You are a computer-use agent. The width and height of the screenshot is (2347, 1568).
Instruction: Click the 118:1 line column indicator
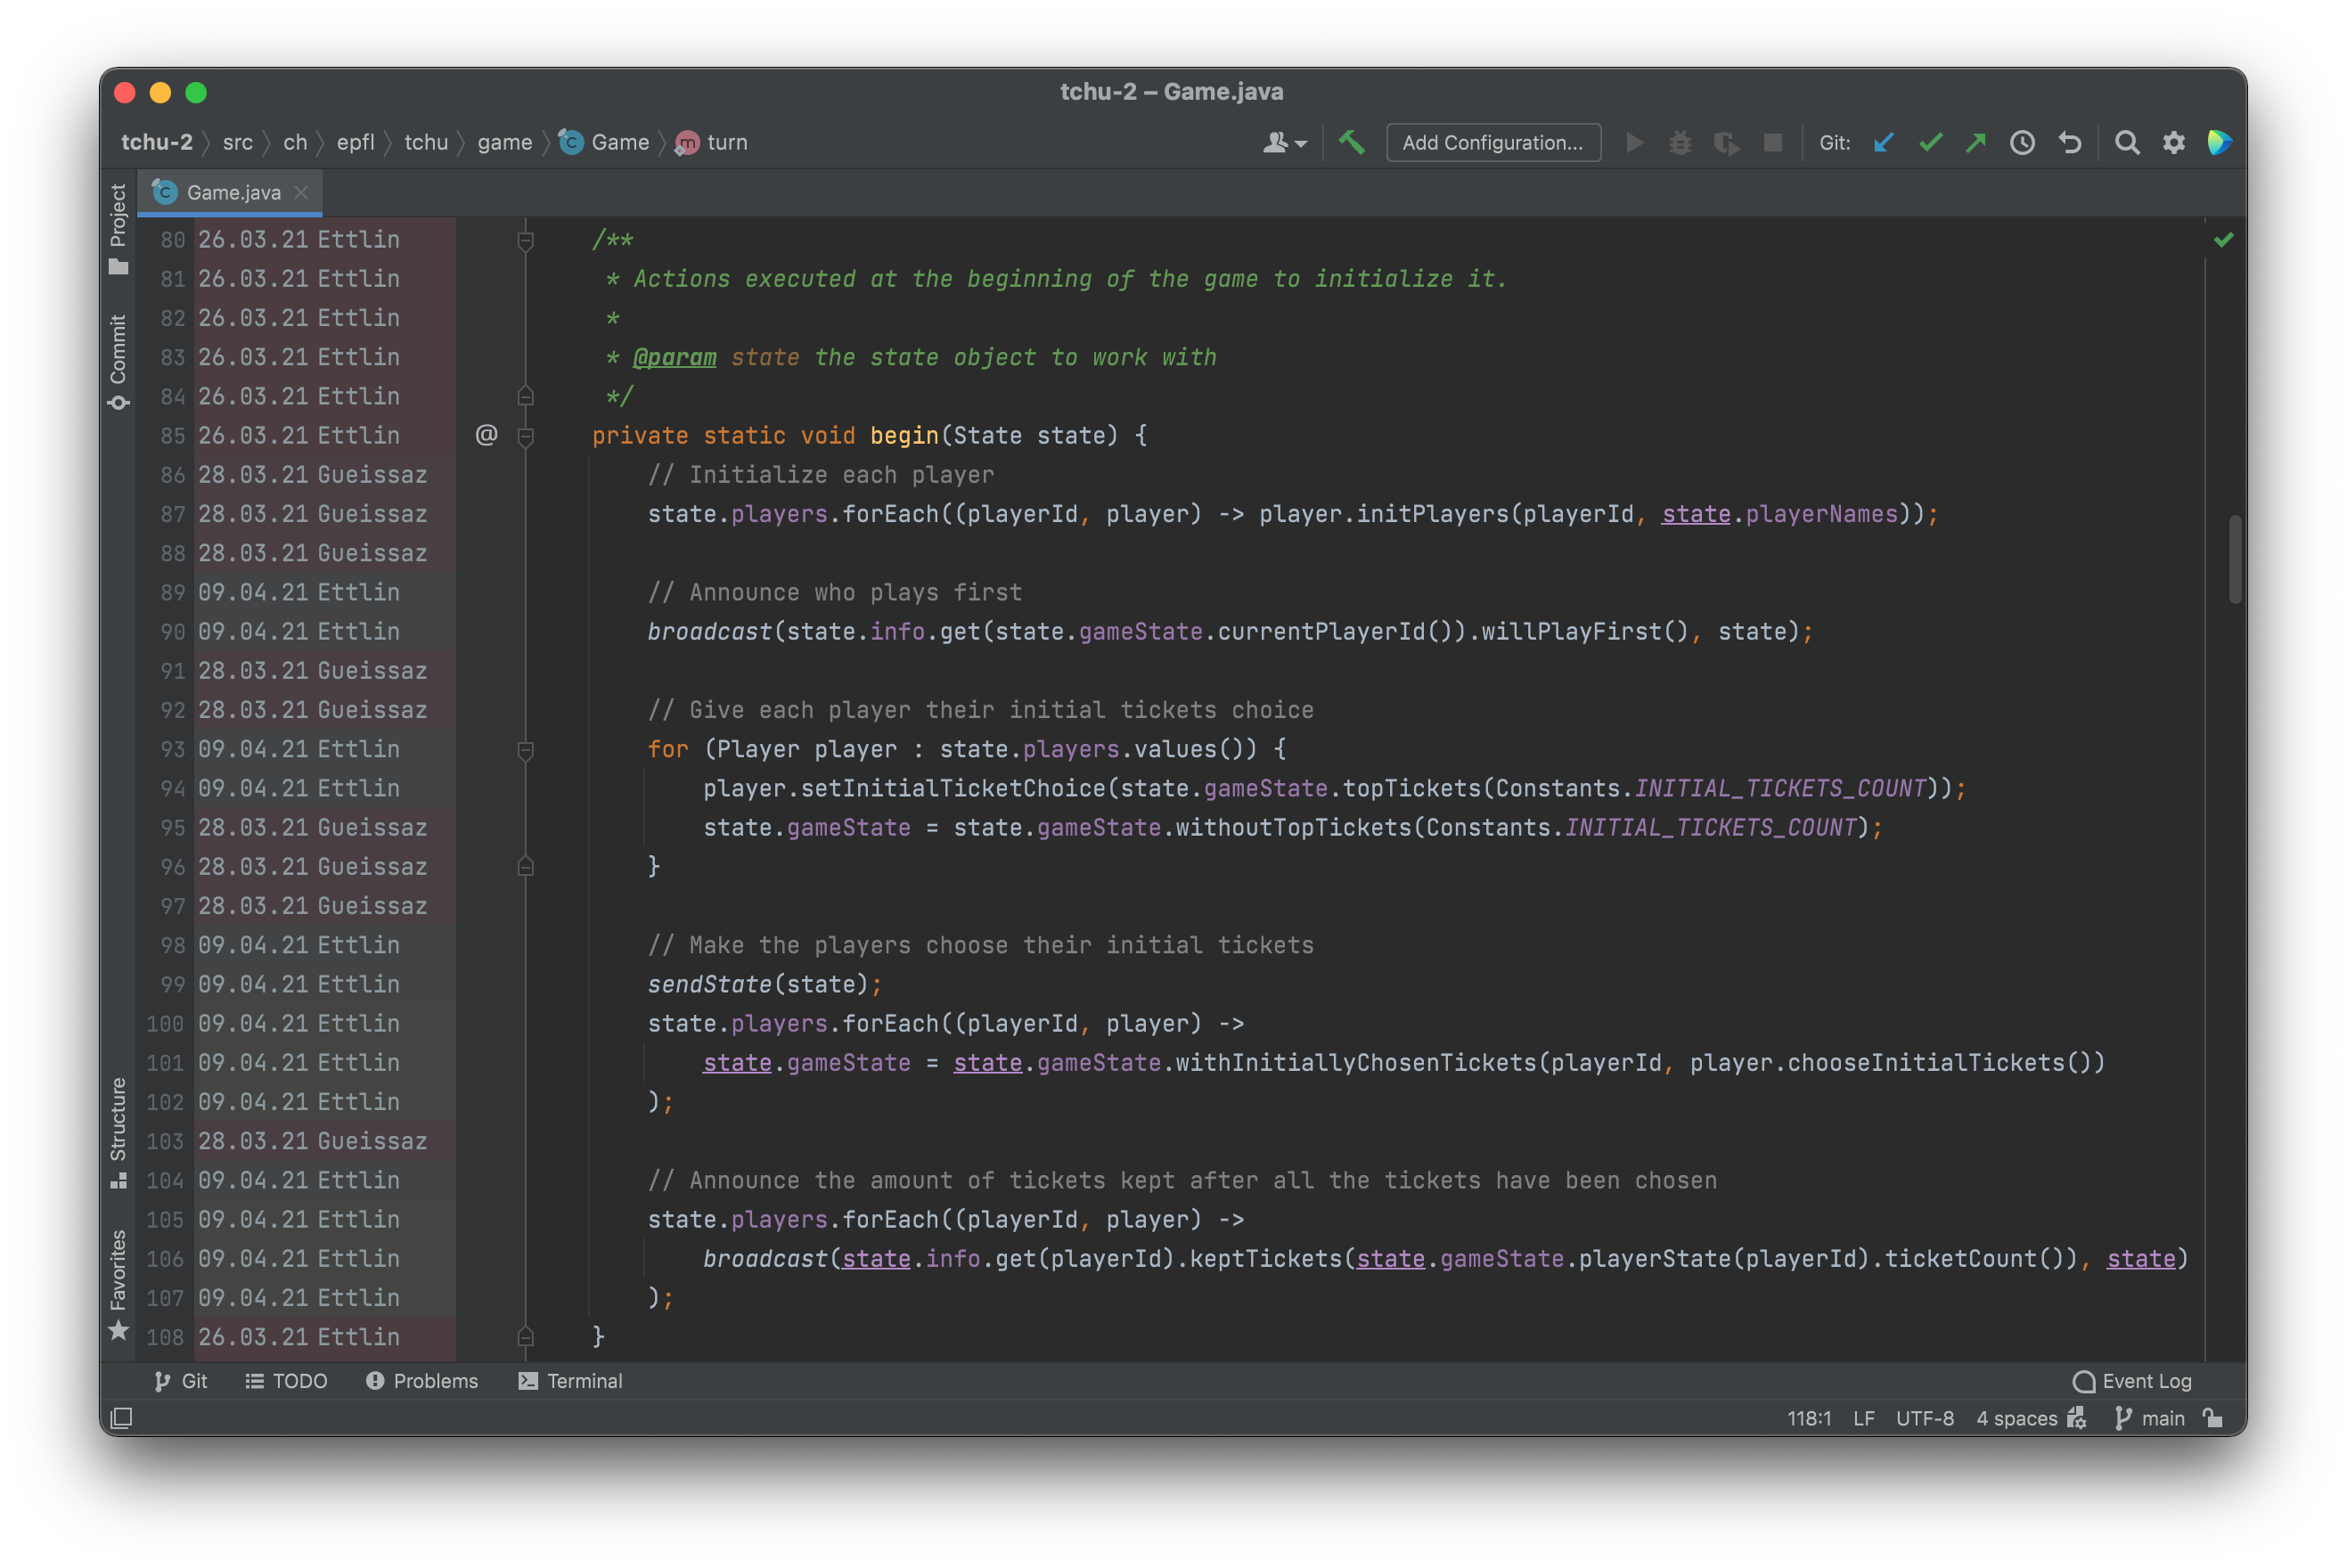click(1808, 1418)
